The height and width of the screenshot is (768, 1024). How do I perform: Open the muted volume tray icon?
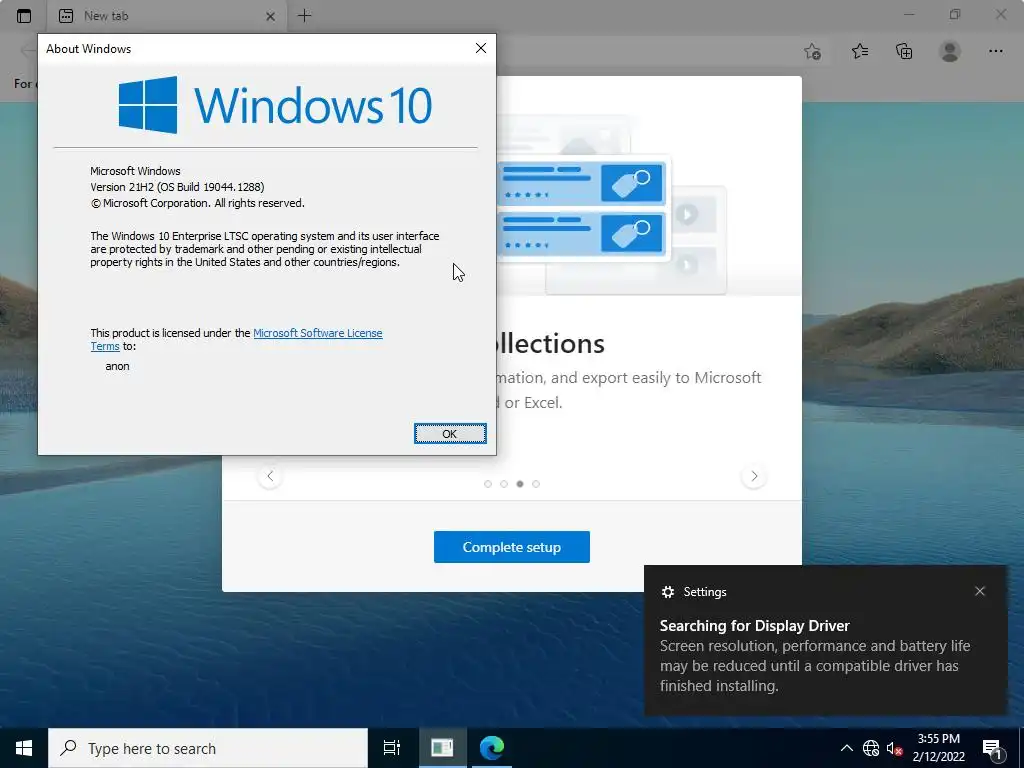coord(894,748)
